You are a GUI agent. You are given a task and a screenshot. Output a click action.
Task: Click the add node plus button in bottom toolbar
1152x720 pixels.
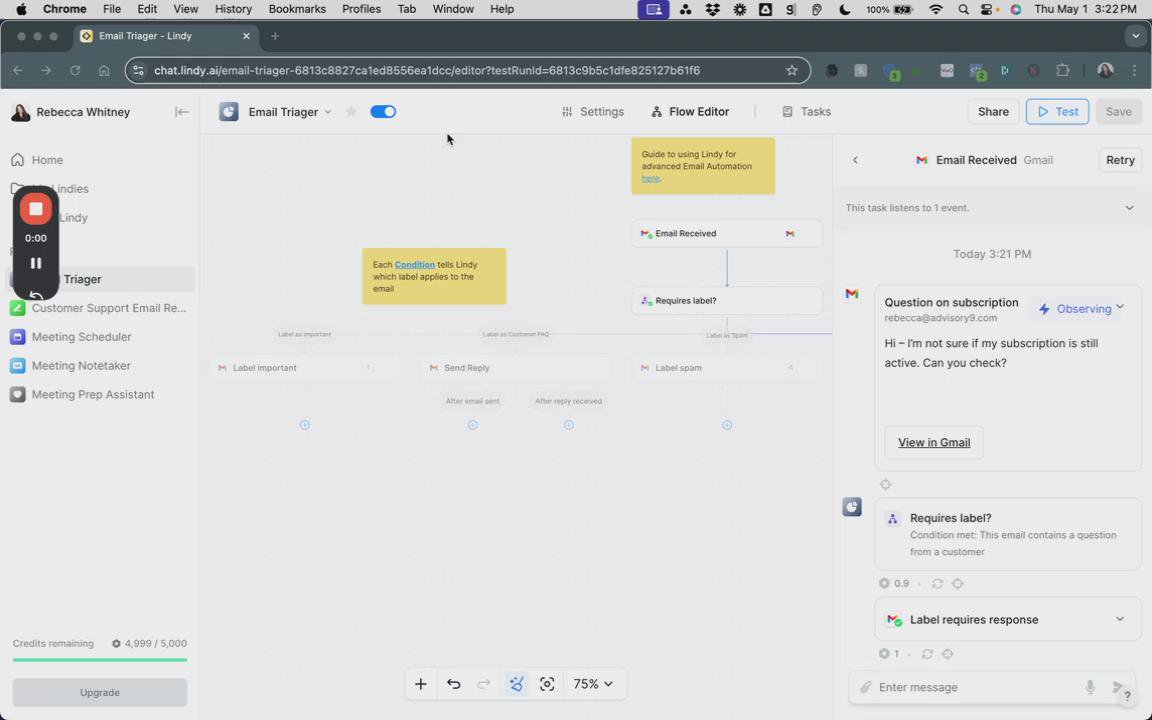[420, 684]
